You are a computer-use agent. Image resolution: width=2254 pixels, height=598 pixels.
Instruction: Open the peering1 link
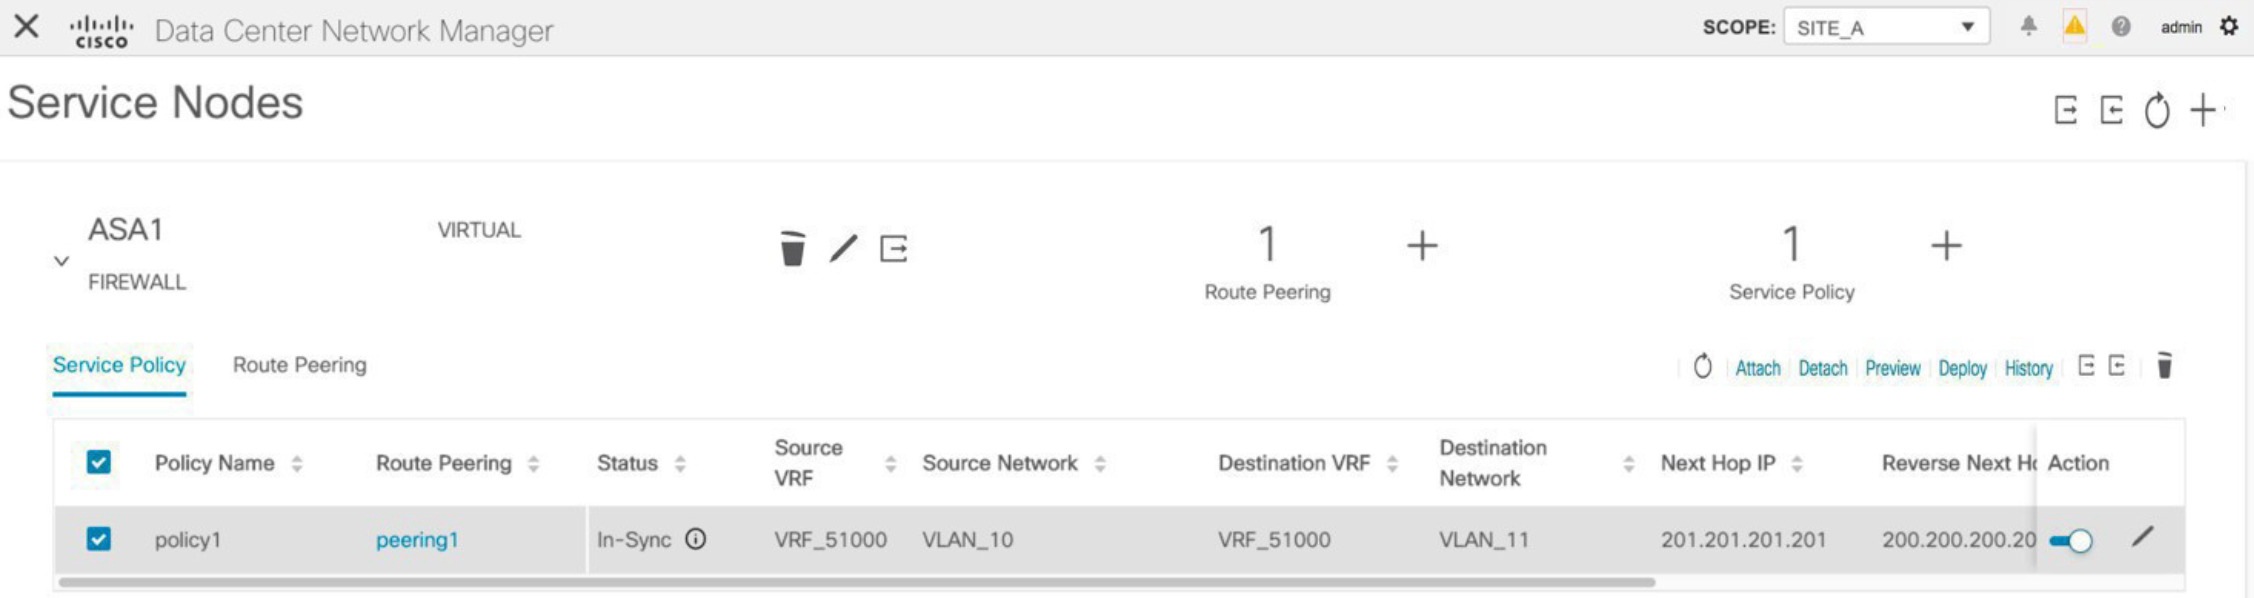pos(417,540)
